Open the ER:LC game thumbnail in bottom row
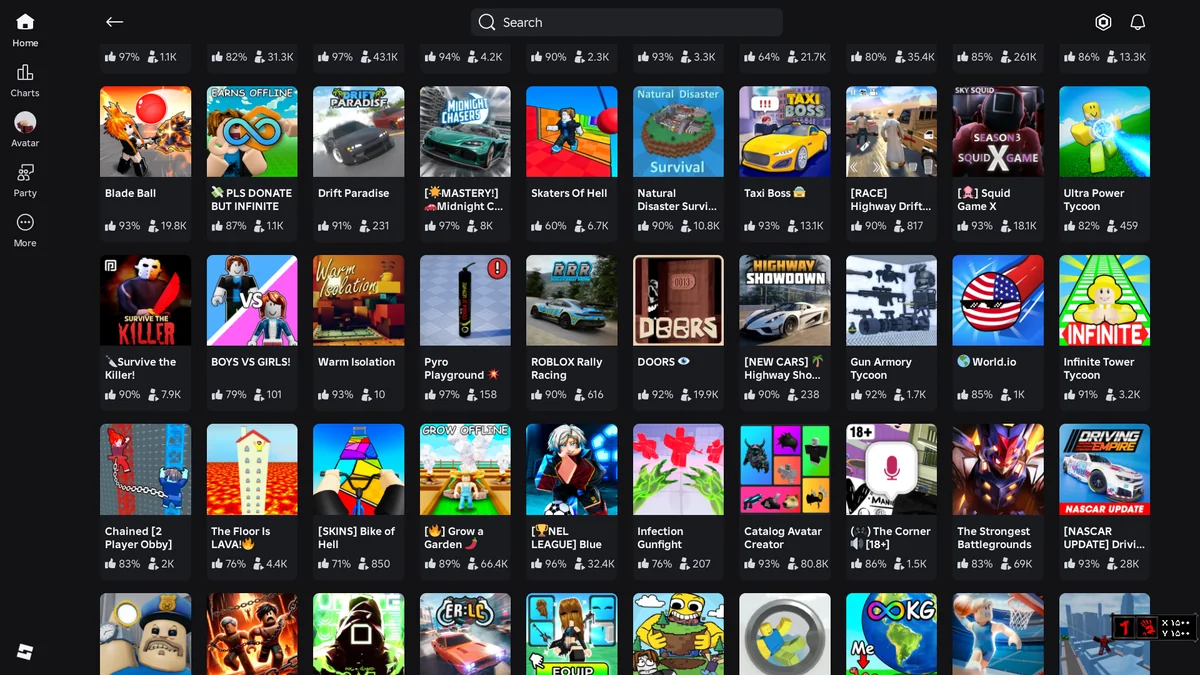Viewport: 1200px width, 675px height. 465,634
